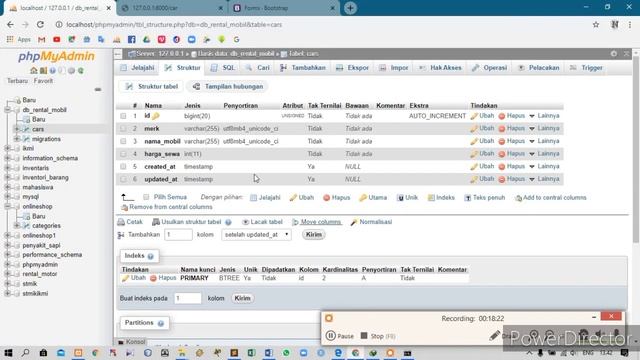The height and width of the screenshot is (360, 640).
Task: Open pencil draw tool in recorder
Action: pos(494,336)
